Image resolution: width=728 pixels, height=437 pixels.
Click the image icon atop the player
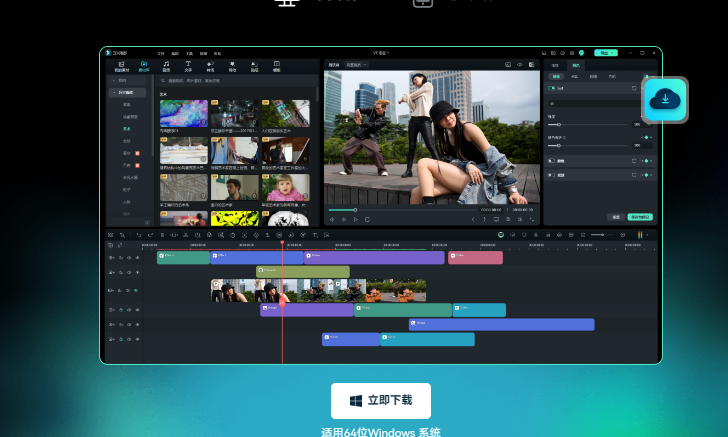coord(508,65)
